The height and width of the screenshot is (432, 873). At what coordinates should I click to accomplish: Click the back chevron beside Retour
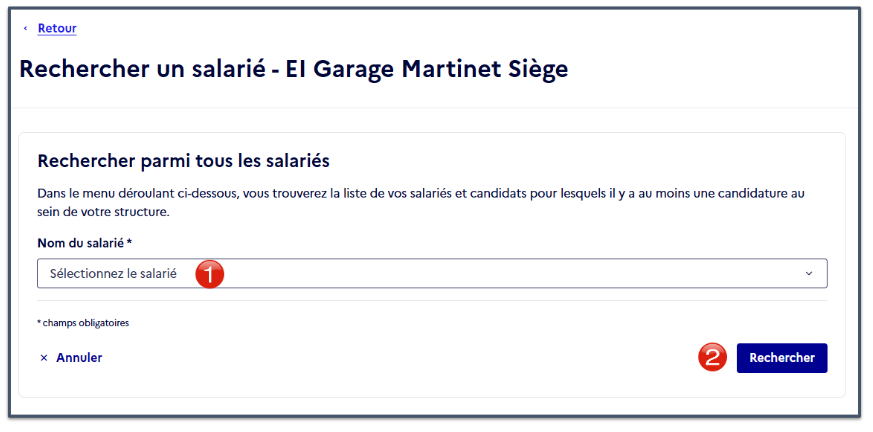pos(25,28)
